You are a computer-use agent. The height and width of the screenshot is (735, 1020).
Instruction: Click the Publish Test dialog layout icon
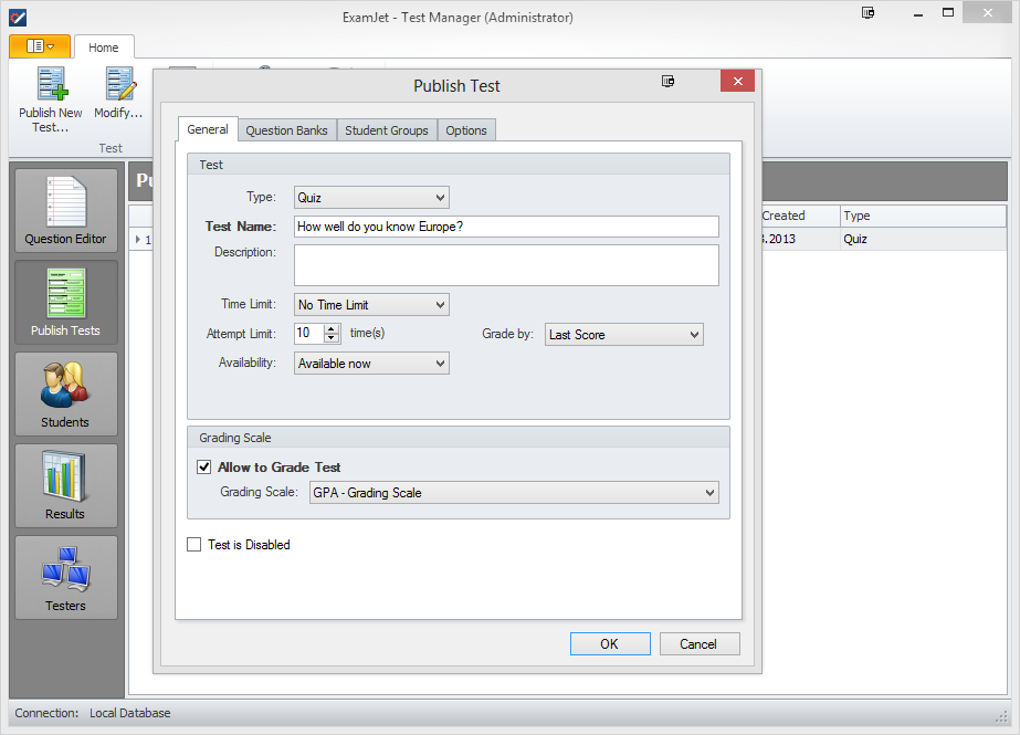(x=668, y=81)
